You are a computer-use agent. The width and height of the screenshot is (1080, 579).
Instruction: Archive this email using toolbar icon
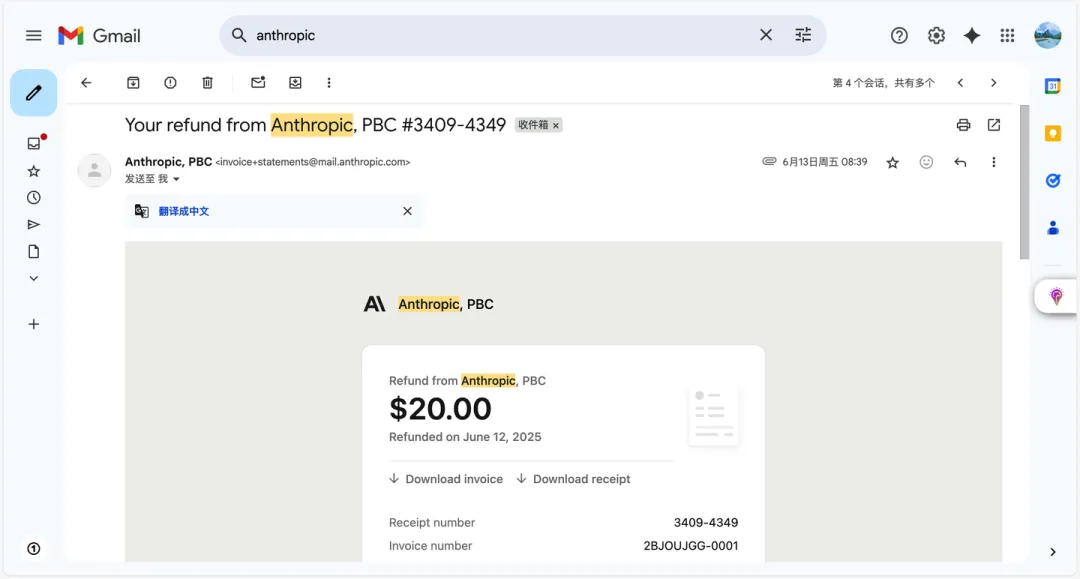133,83
